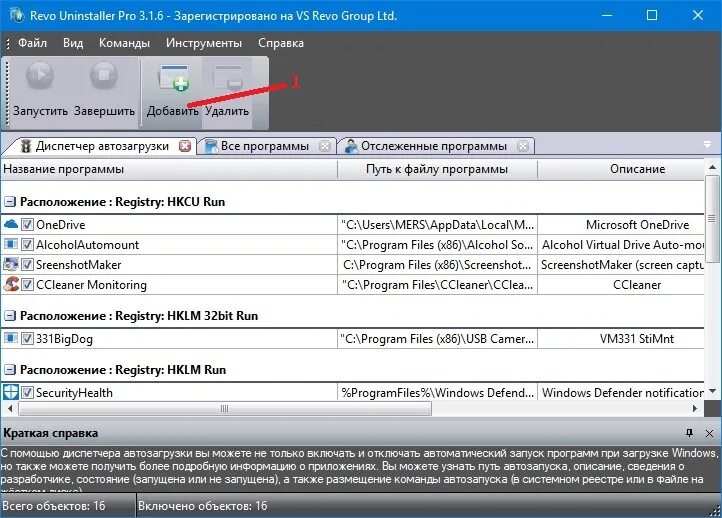Image resolution: width=722 pixels, height=518 pixels.
Task: Switch to Диспетчер автозагрузки tab
Action: (x=97, y=146)
